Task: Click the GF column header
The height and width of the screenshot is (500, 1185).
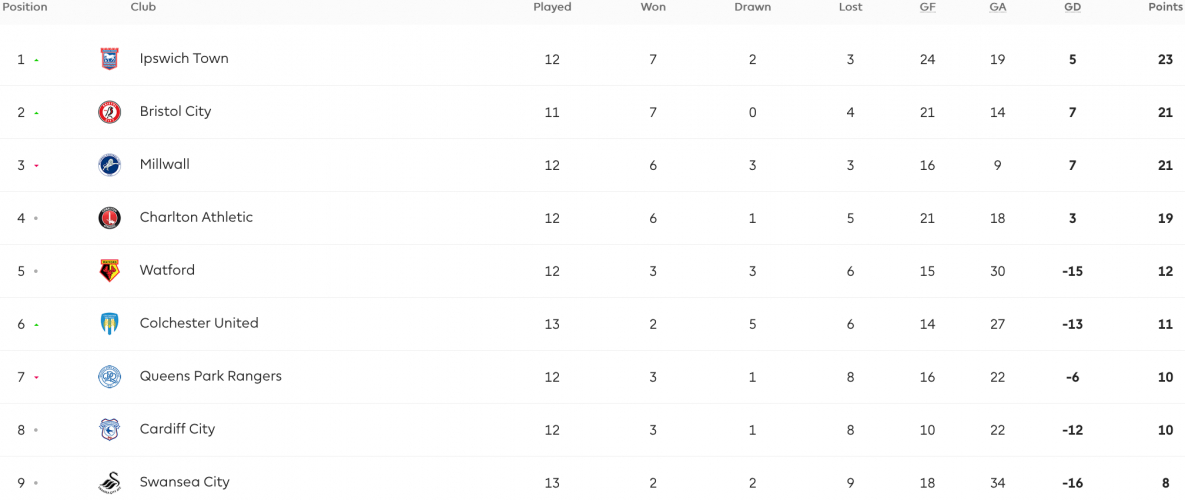Action: pyautogui.click(x=927, y=7)
